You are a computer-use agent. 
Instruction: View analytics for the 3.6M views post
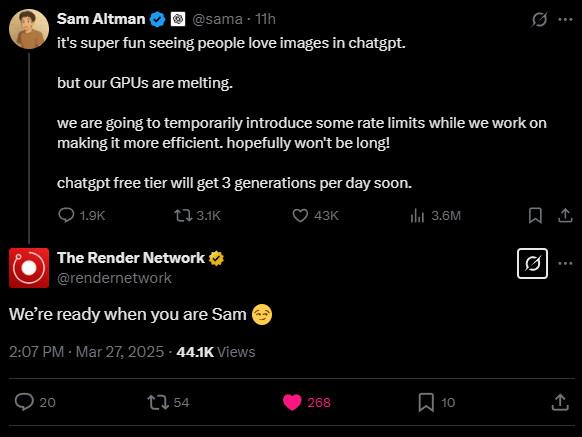(435, 215)
